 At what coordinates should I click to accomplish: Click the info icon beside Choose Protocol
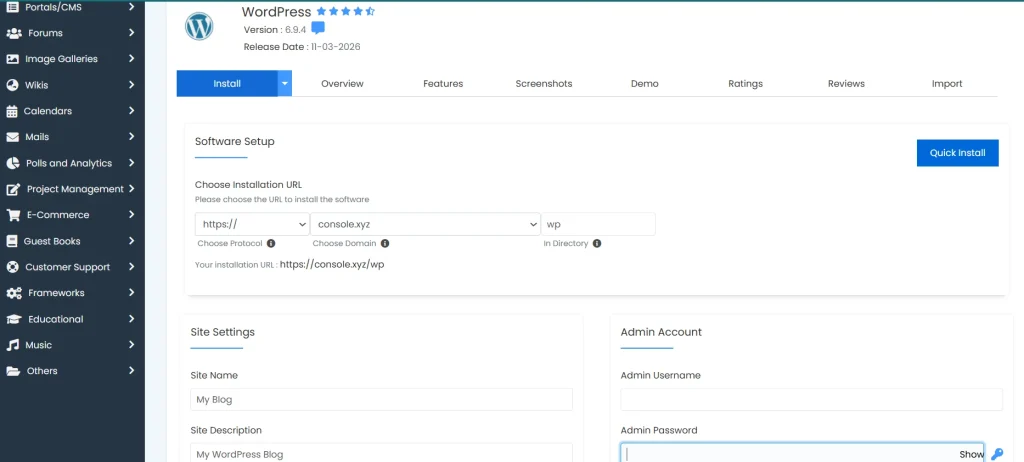(x=271, y=243)
